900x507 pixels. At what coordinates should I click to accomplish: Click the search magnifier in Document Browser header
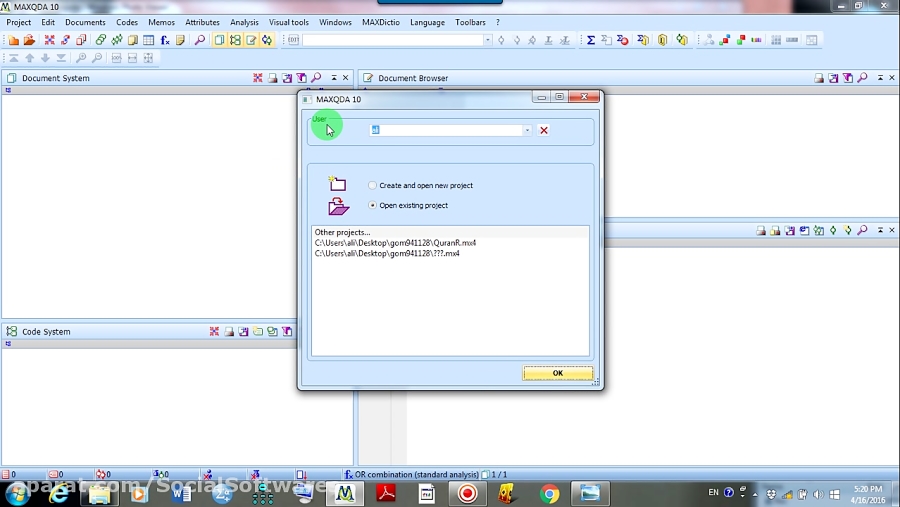point(862,78)
